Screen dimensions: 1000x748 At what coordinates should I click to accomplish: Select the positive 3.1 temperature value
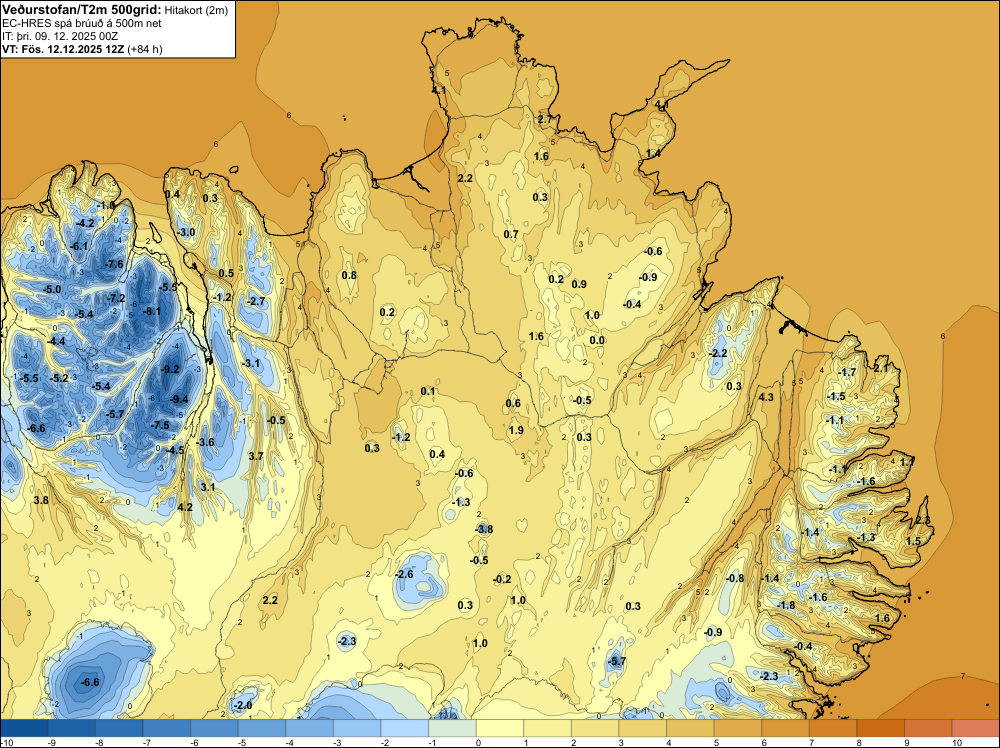tap(207, 487)
